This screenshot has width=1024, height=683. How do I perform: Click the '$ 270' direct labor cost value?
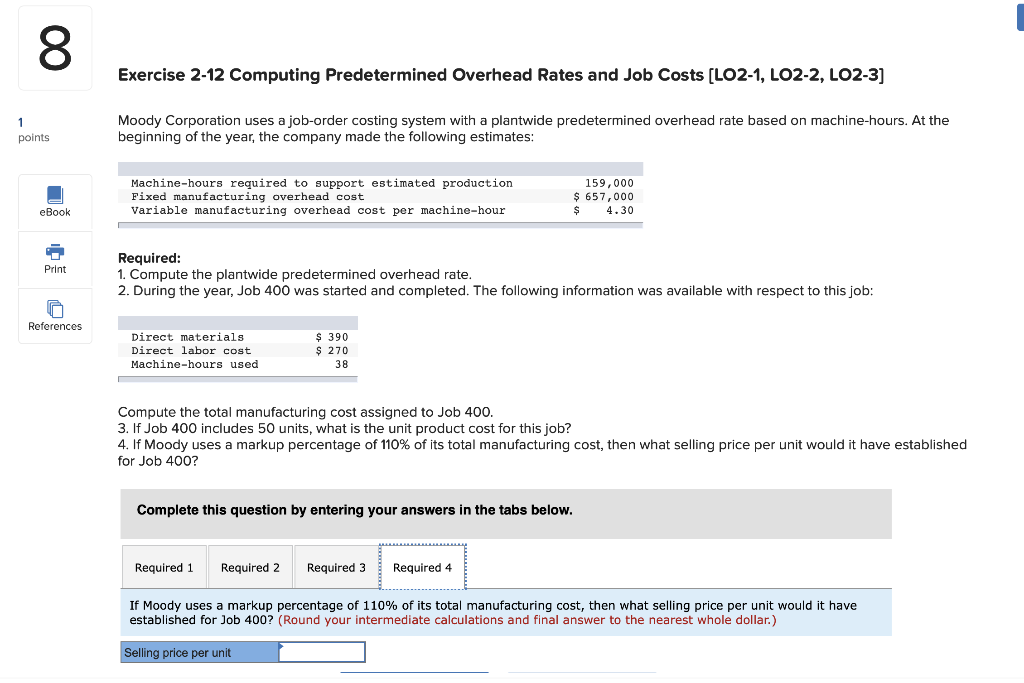[332, 351]
